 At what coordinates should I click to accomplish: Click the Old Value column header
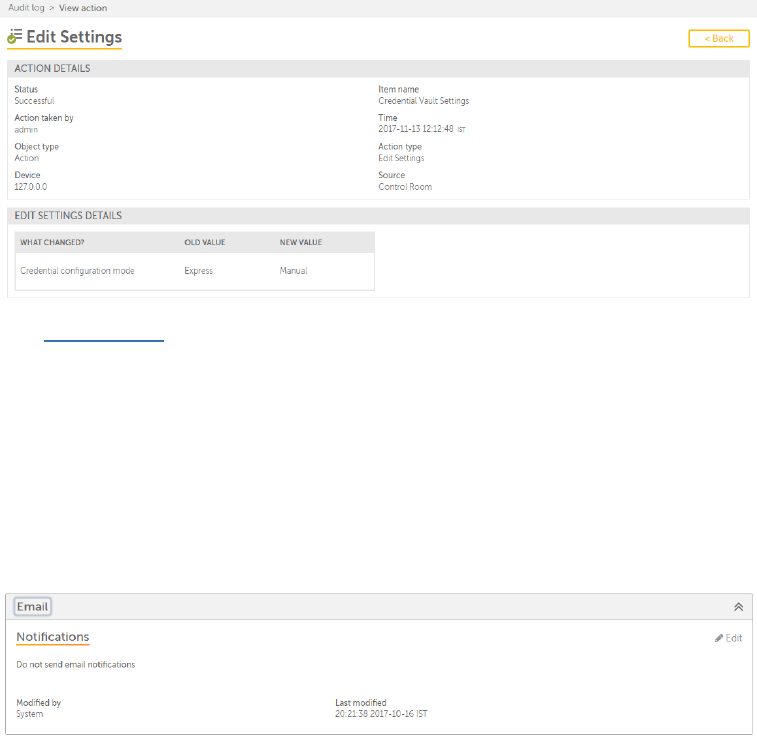203,242
